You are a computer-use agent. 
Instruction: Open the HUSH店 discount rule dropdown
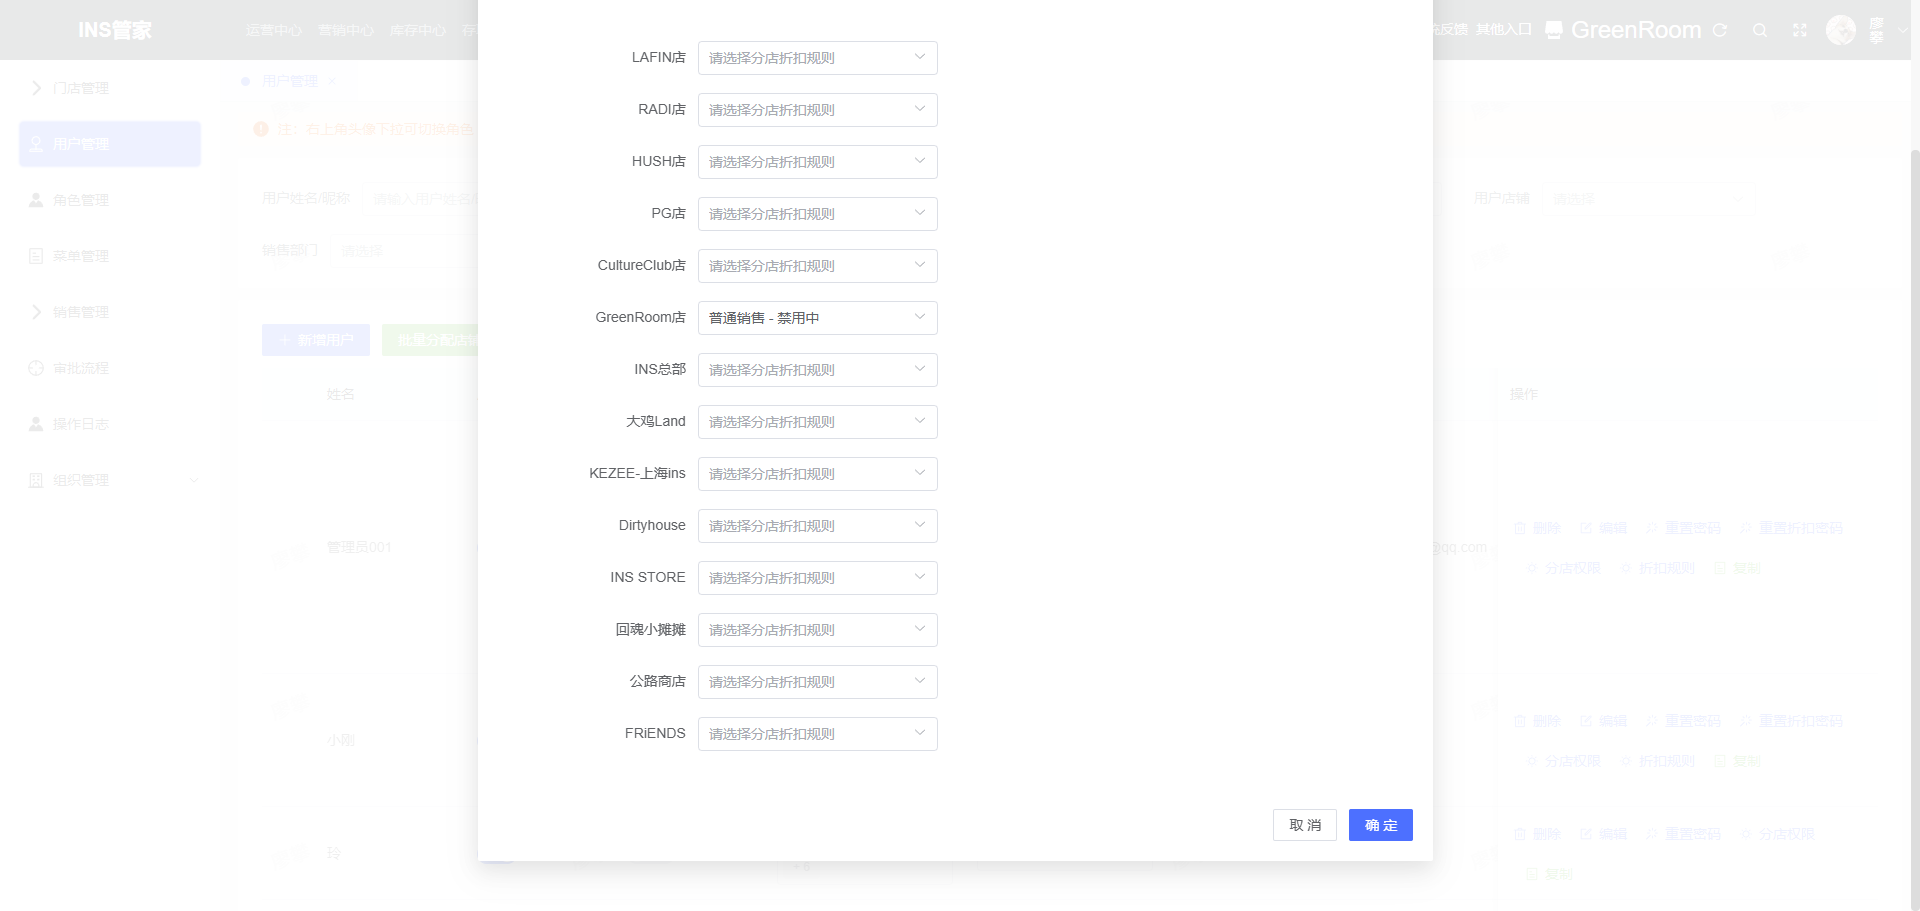click(x=817, y=162)
